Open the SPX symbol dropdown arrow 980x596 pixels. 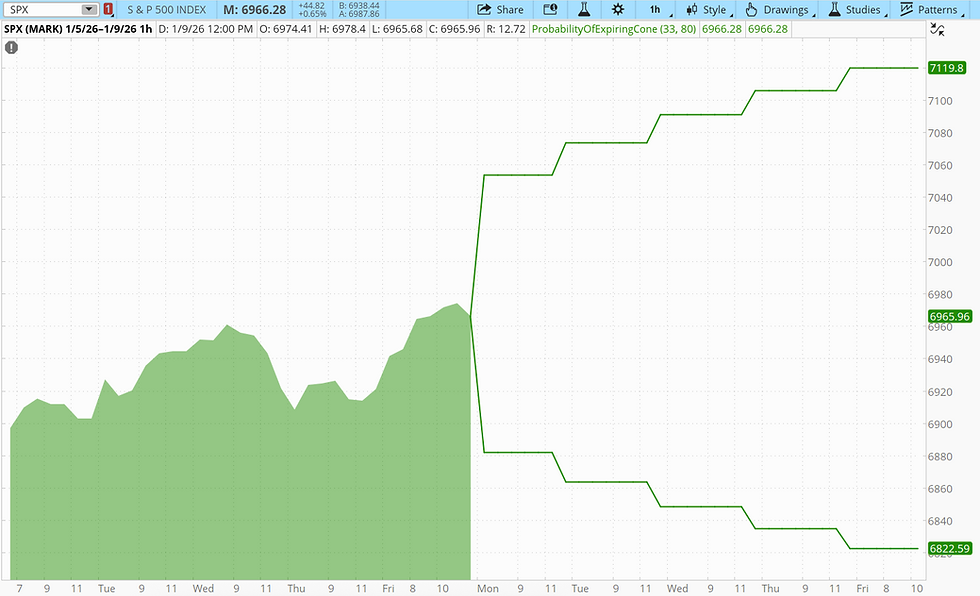(89, 9)
